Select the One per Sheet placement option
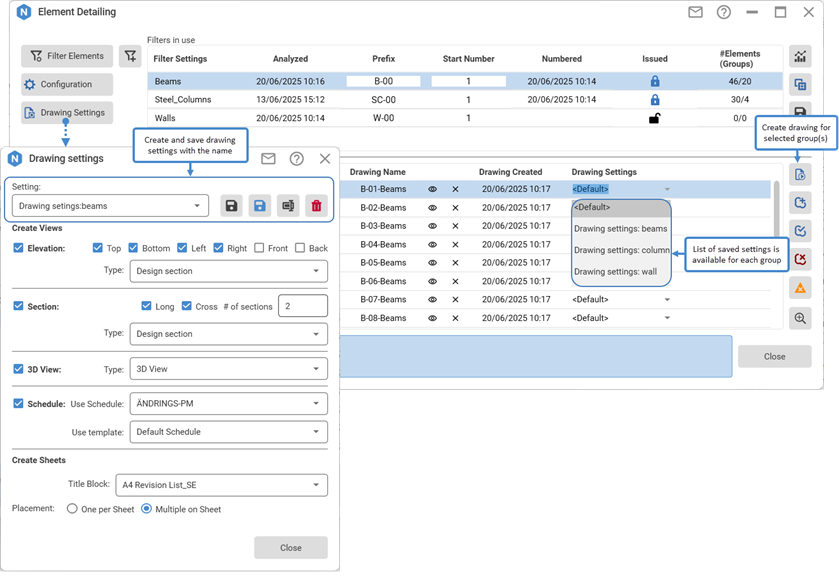This screenshot has width=839, height=578. (72, 509)
